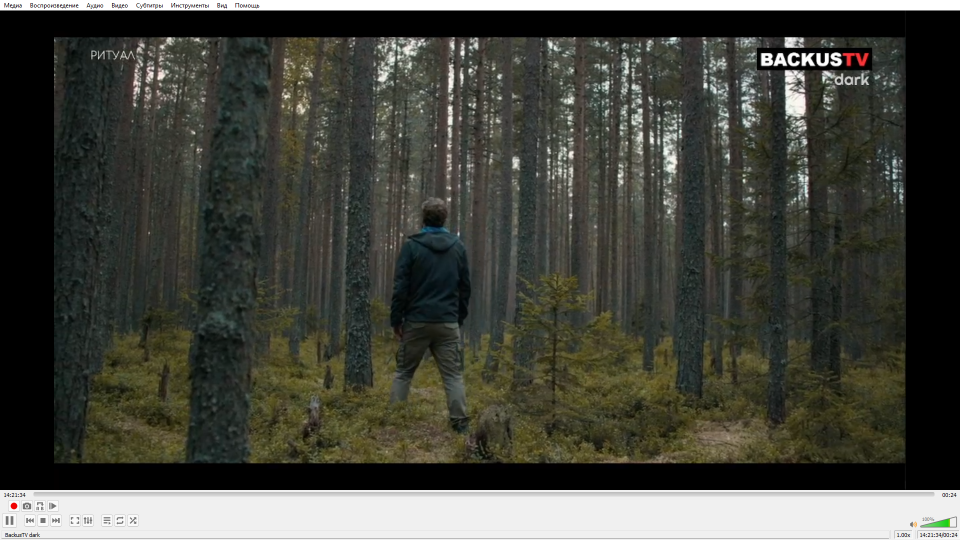Viewport: 960px width, 540px height.
Task: Toggle fullscreen video mode
Action: click(75, 520)
